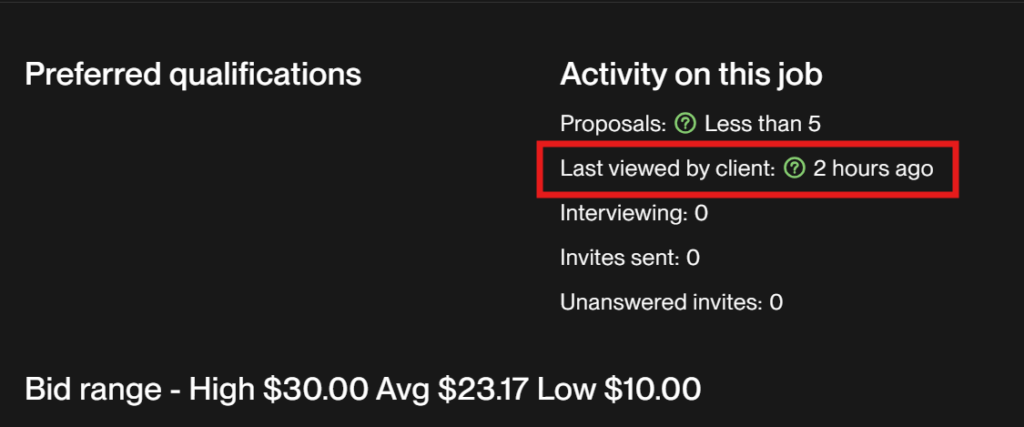Select the Preferred qualifications heading
1024x427 pixels.
pyautogui.click(x=192, y=74)
